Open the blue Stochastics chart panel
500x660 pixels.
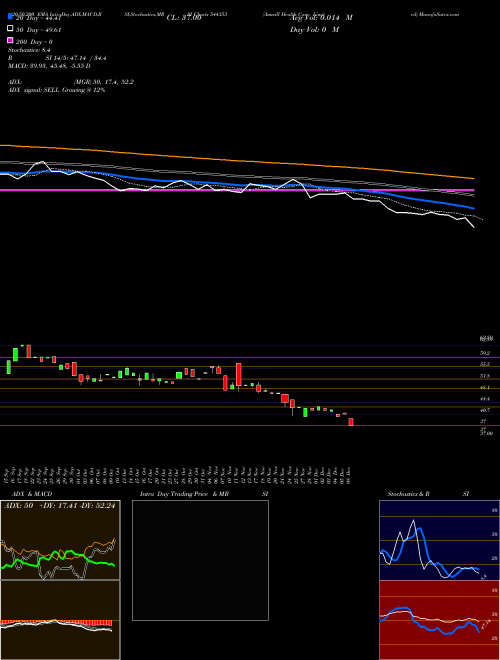pyautogui.click(x=439, y=540)
